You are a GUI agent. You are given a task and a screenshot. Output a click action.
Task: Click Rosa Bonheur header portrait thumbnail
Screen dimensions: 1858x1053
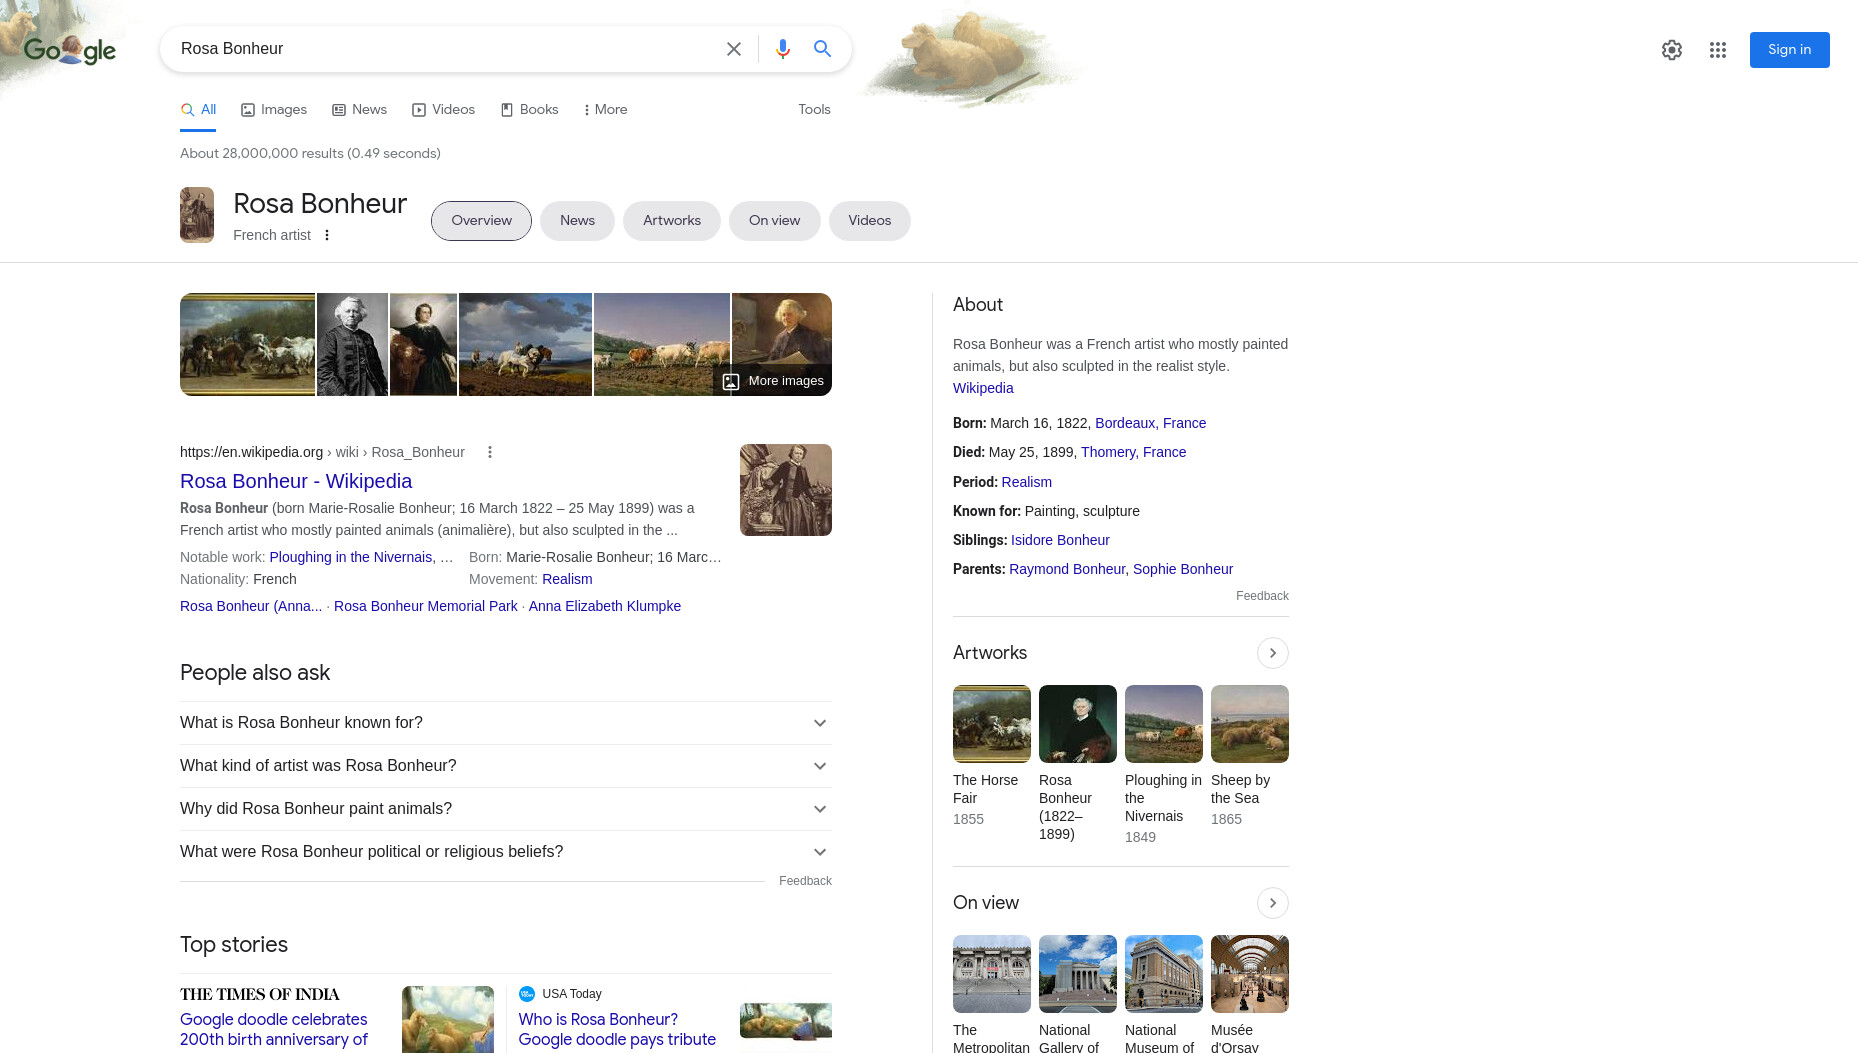pyautogui.click(x=197, y=215)
